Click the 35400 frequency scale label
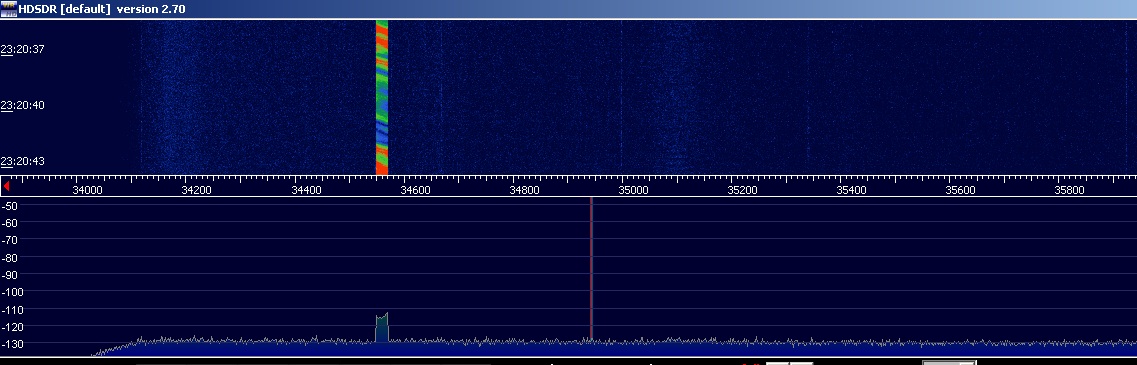The height and width of the screenshot is (365, 1137). point(851,190)
